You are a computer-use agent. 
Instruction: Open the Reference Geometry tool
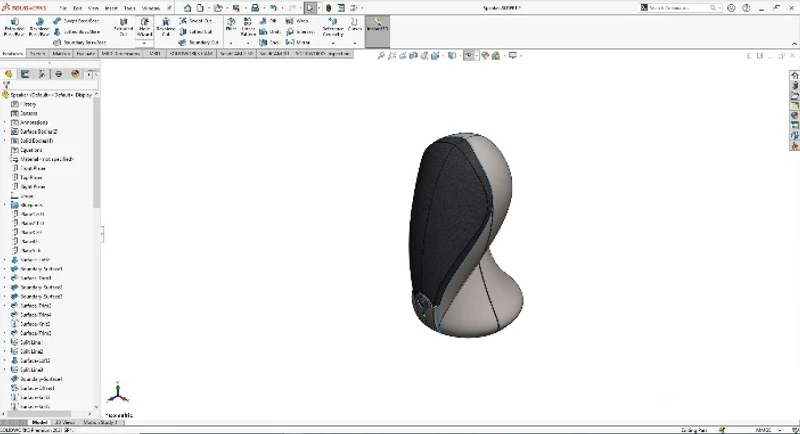333,27
